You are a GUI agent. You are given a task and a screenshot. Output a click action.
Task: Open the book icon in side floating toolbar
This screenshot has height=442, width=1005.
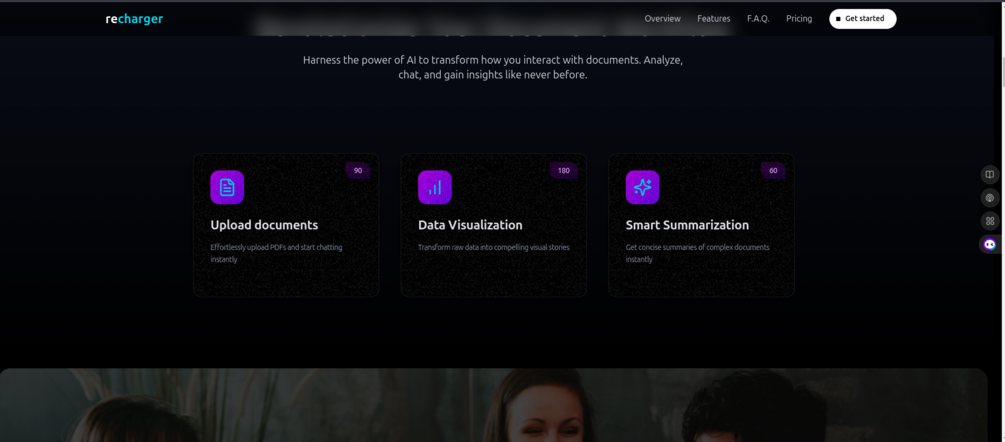point(990,174)
